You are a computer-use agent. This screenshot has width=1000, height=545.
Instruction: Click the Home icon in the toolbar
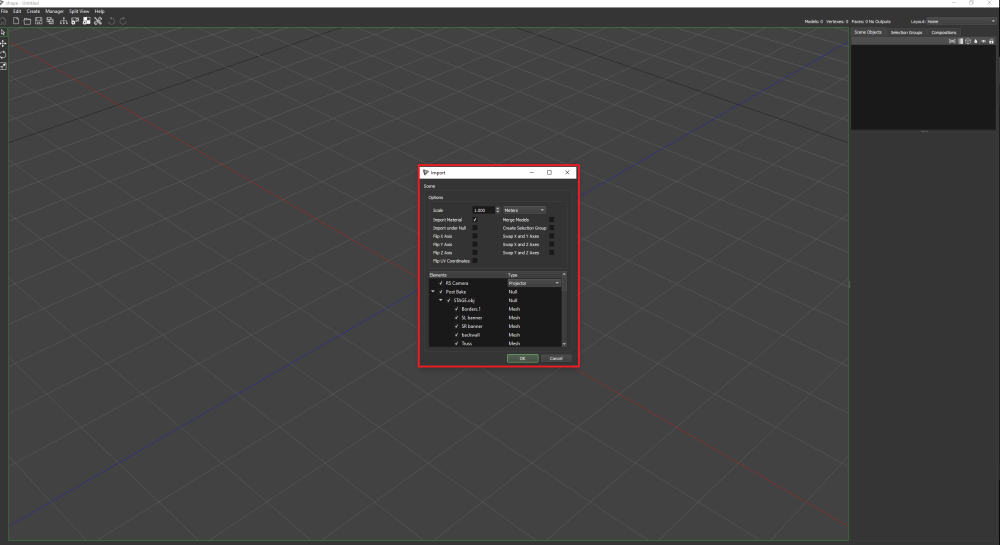(4, 21)
